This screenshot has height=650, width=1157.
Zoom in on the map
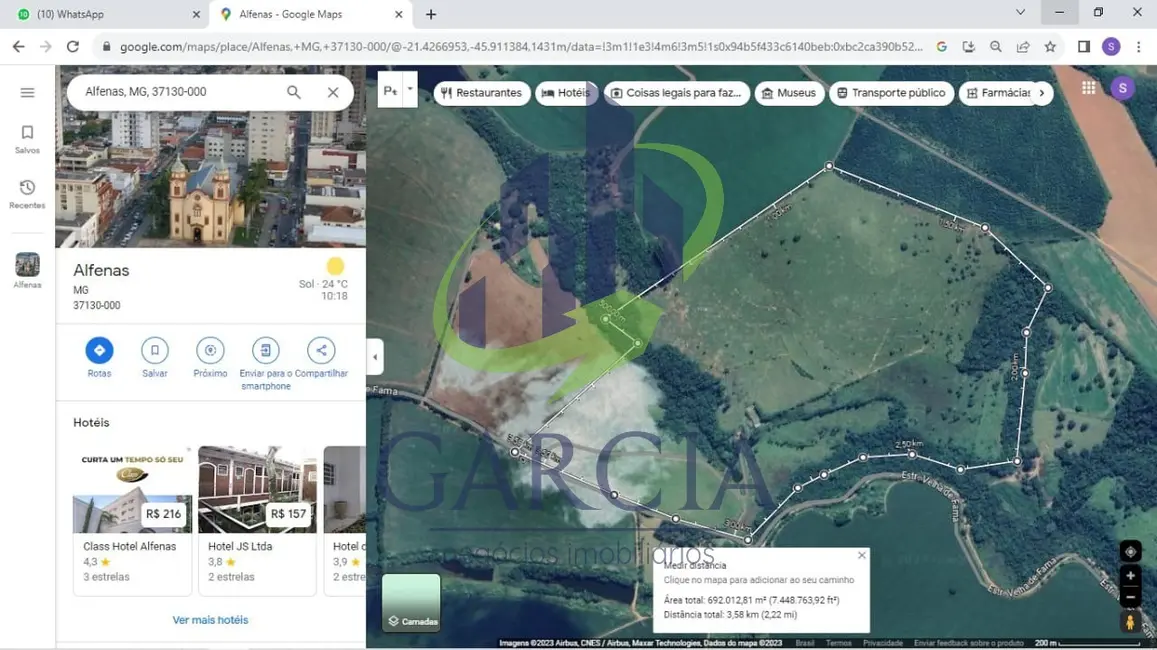click(1130, 576)
